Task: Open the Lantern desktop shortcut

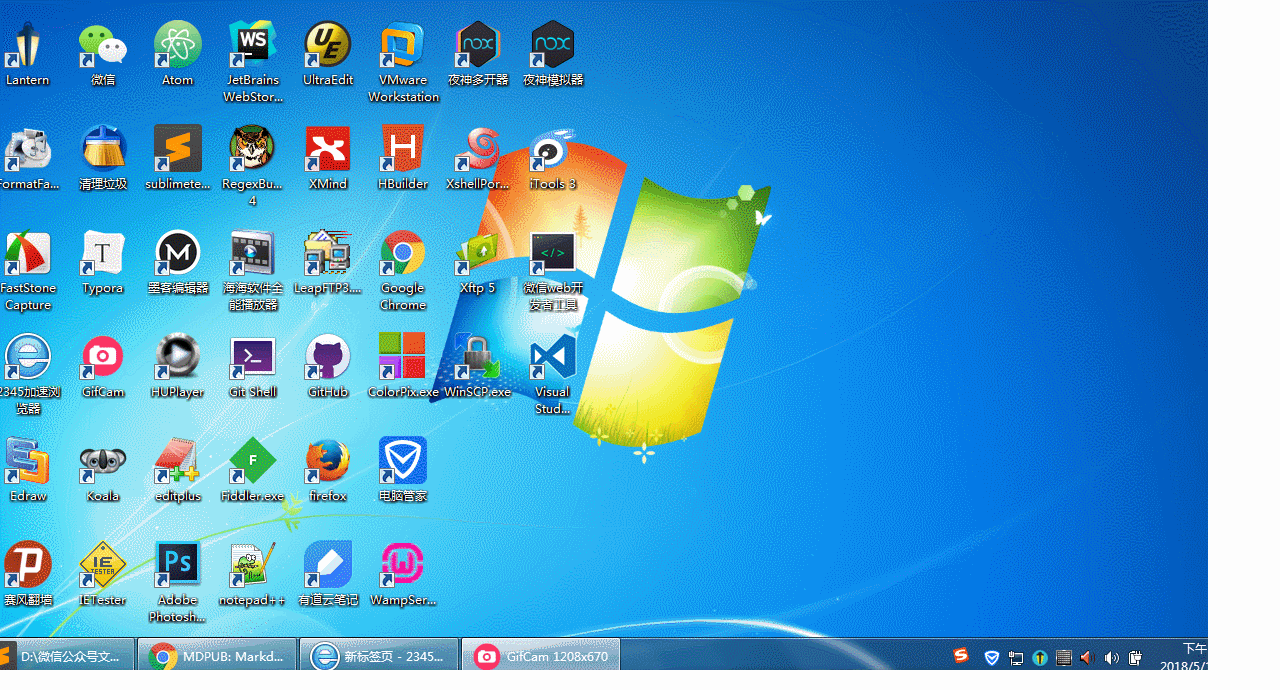Action: tap(27, 54)
